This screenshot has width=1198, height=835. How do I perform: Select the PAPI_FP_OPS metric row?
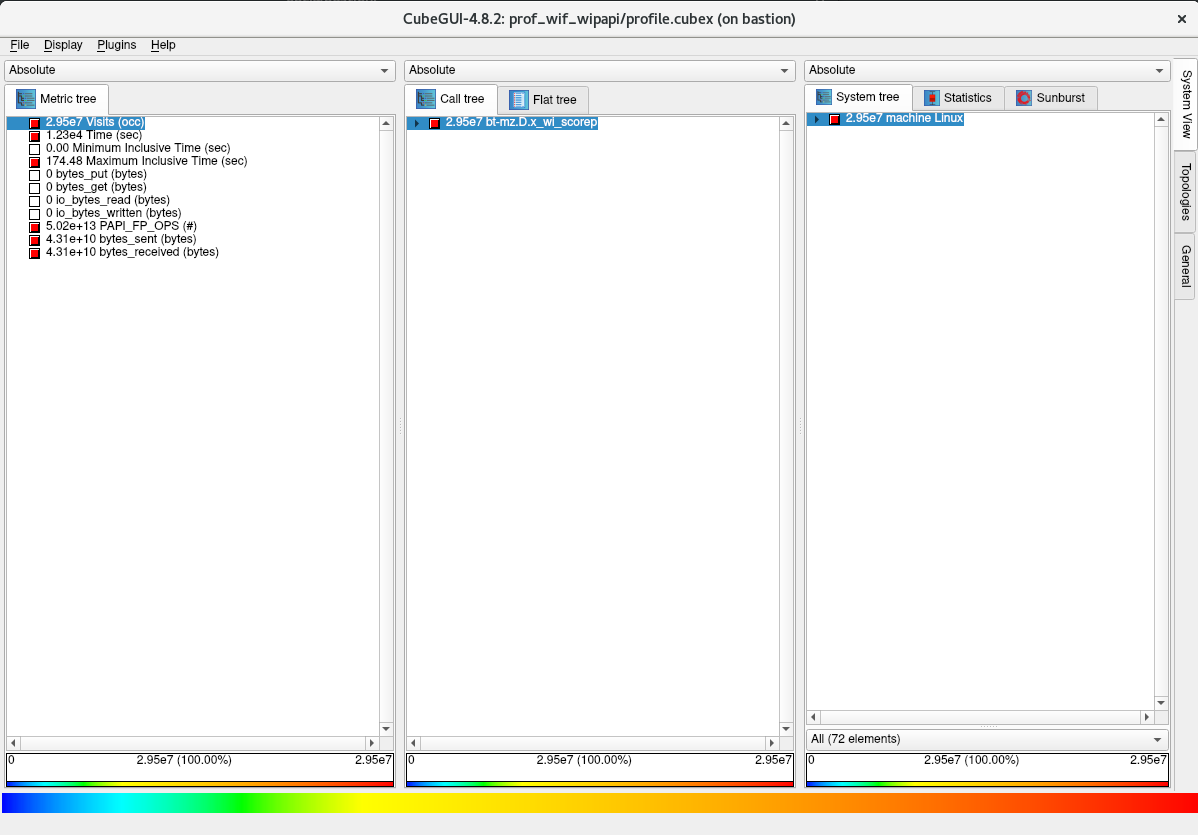point(120,226)
